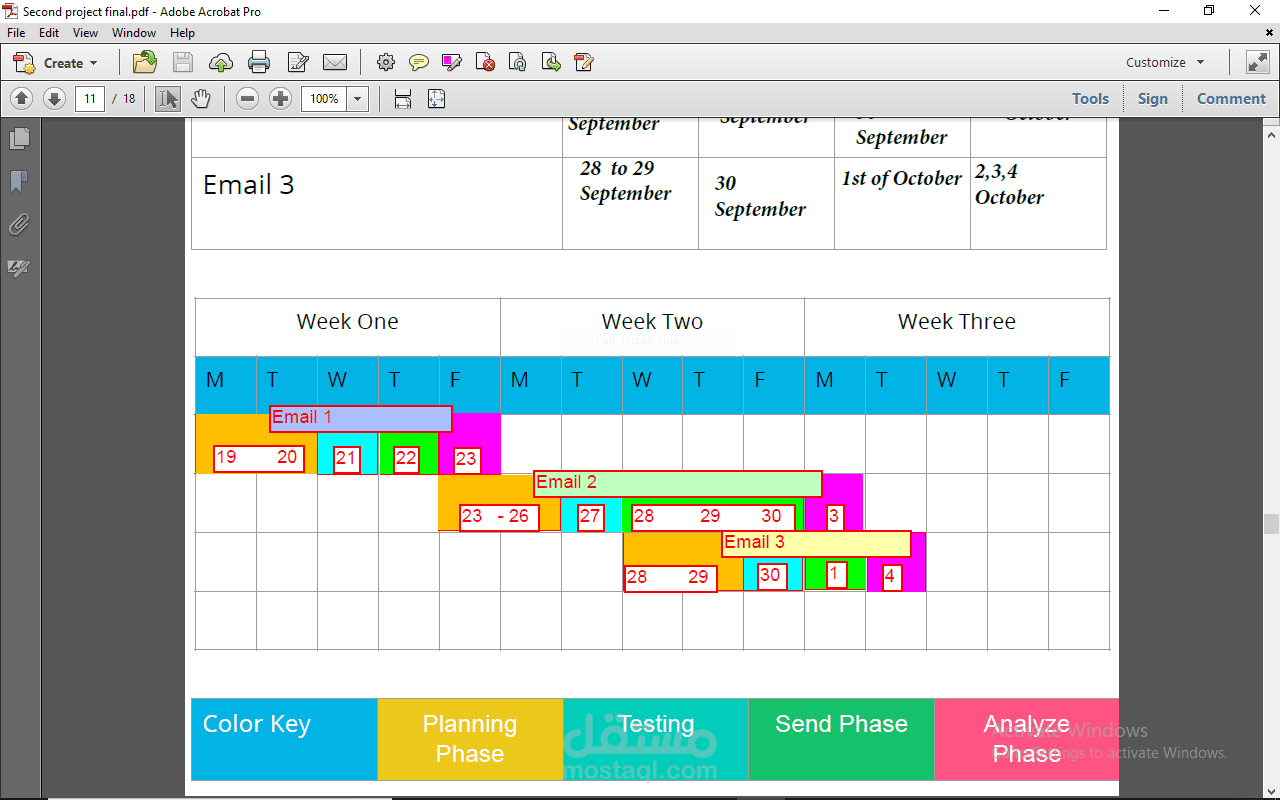1280x800 pixels.
Task: Click the 'Planning Phase' legend cell
Action: (470, 739)
